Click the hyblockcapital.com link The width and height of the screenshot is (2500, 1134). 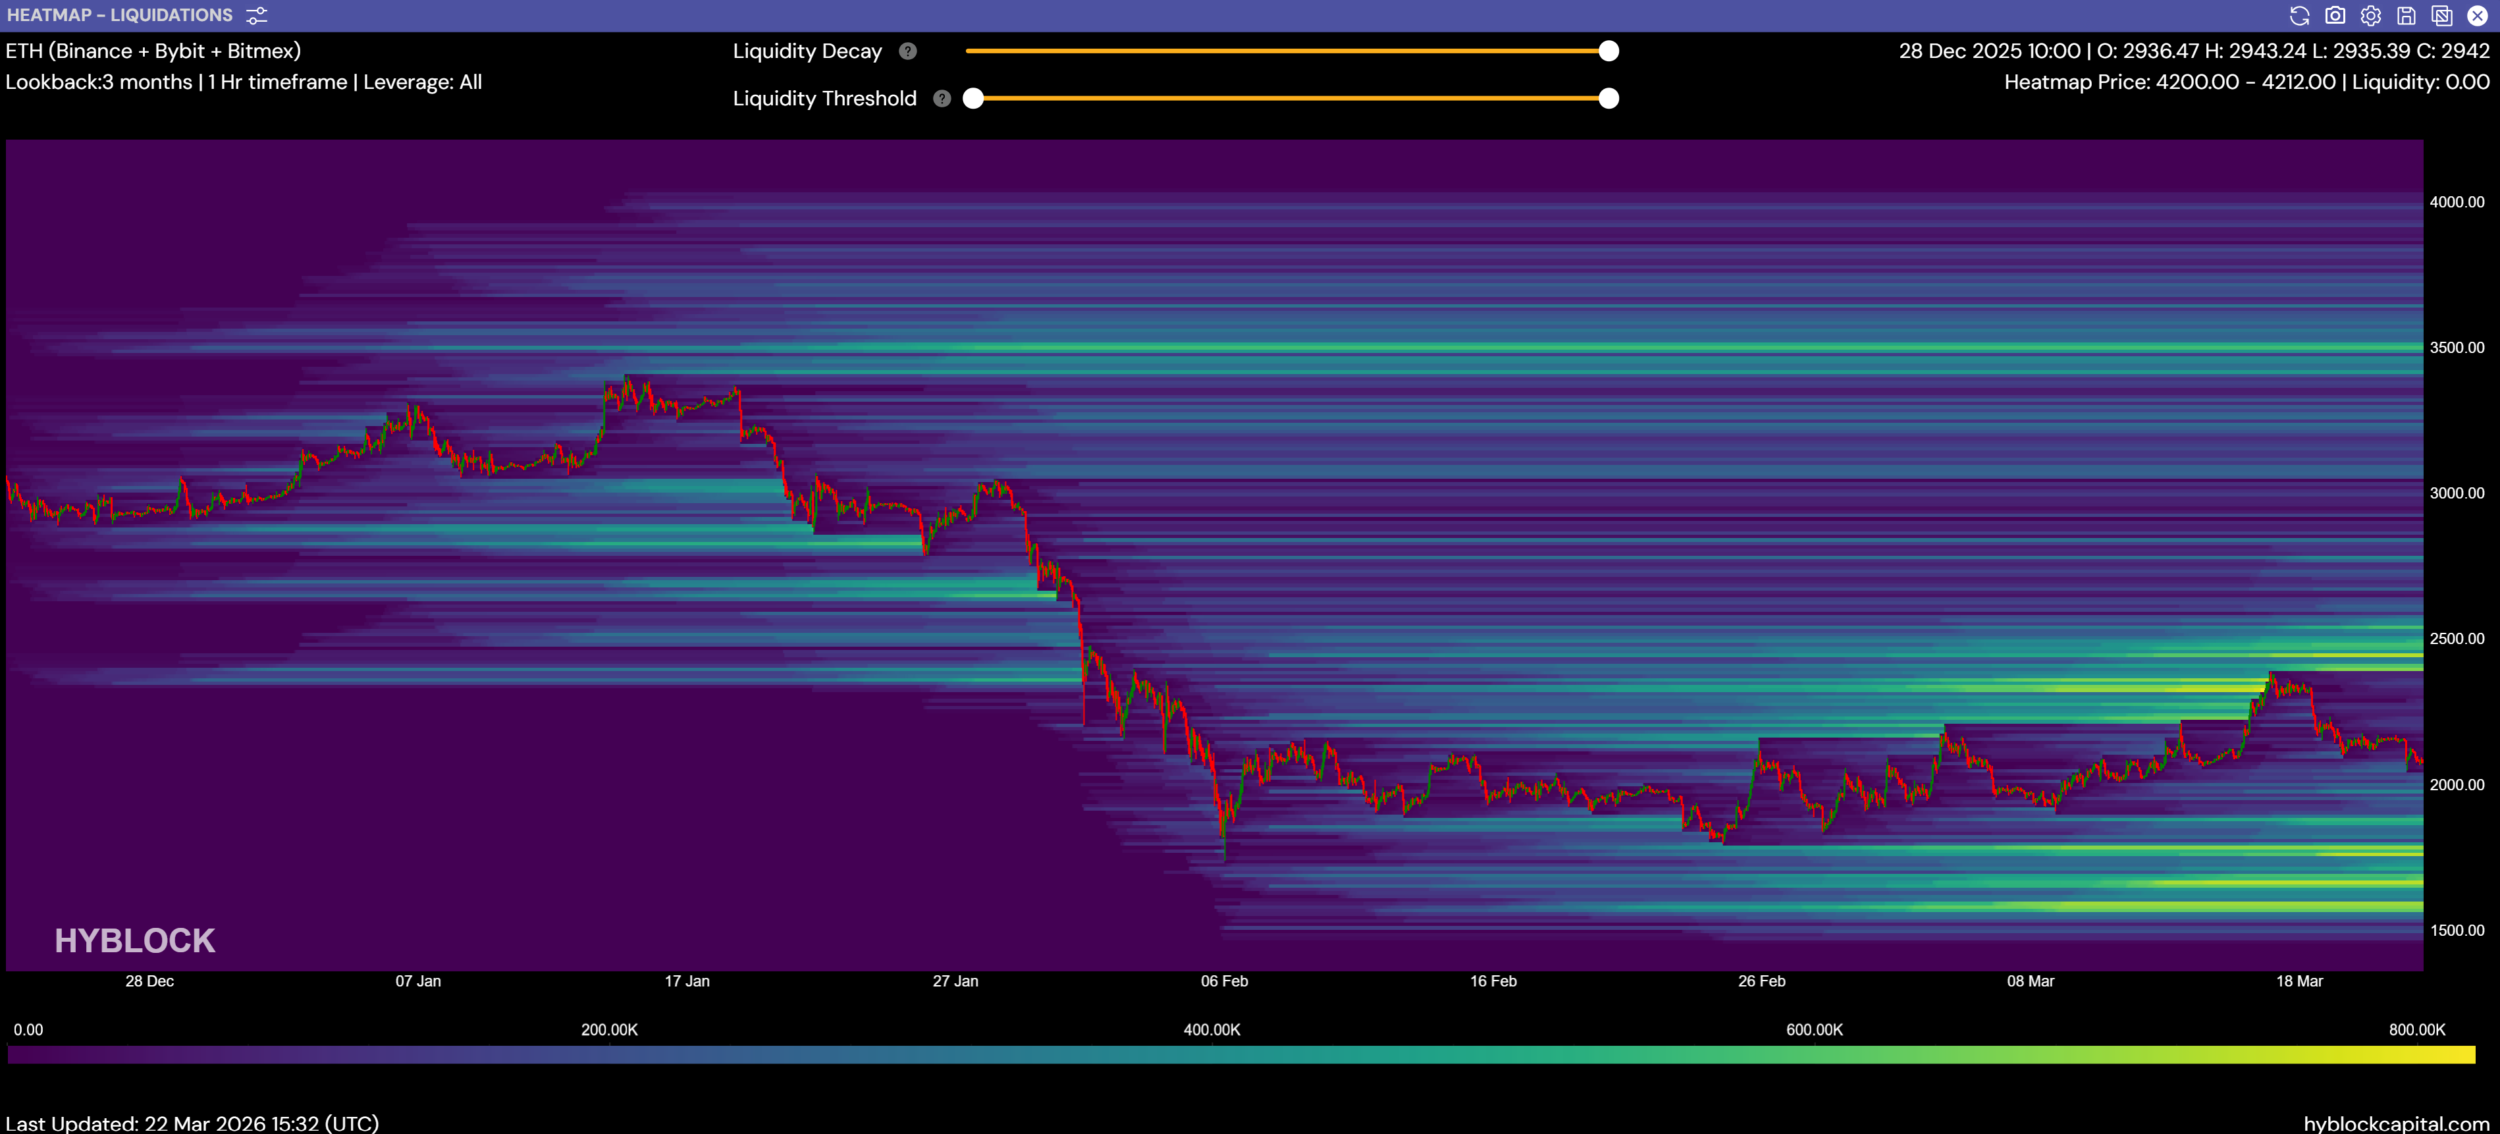click(2396, 1123)
